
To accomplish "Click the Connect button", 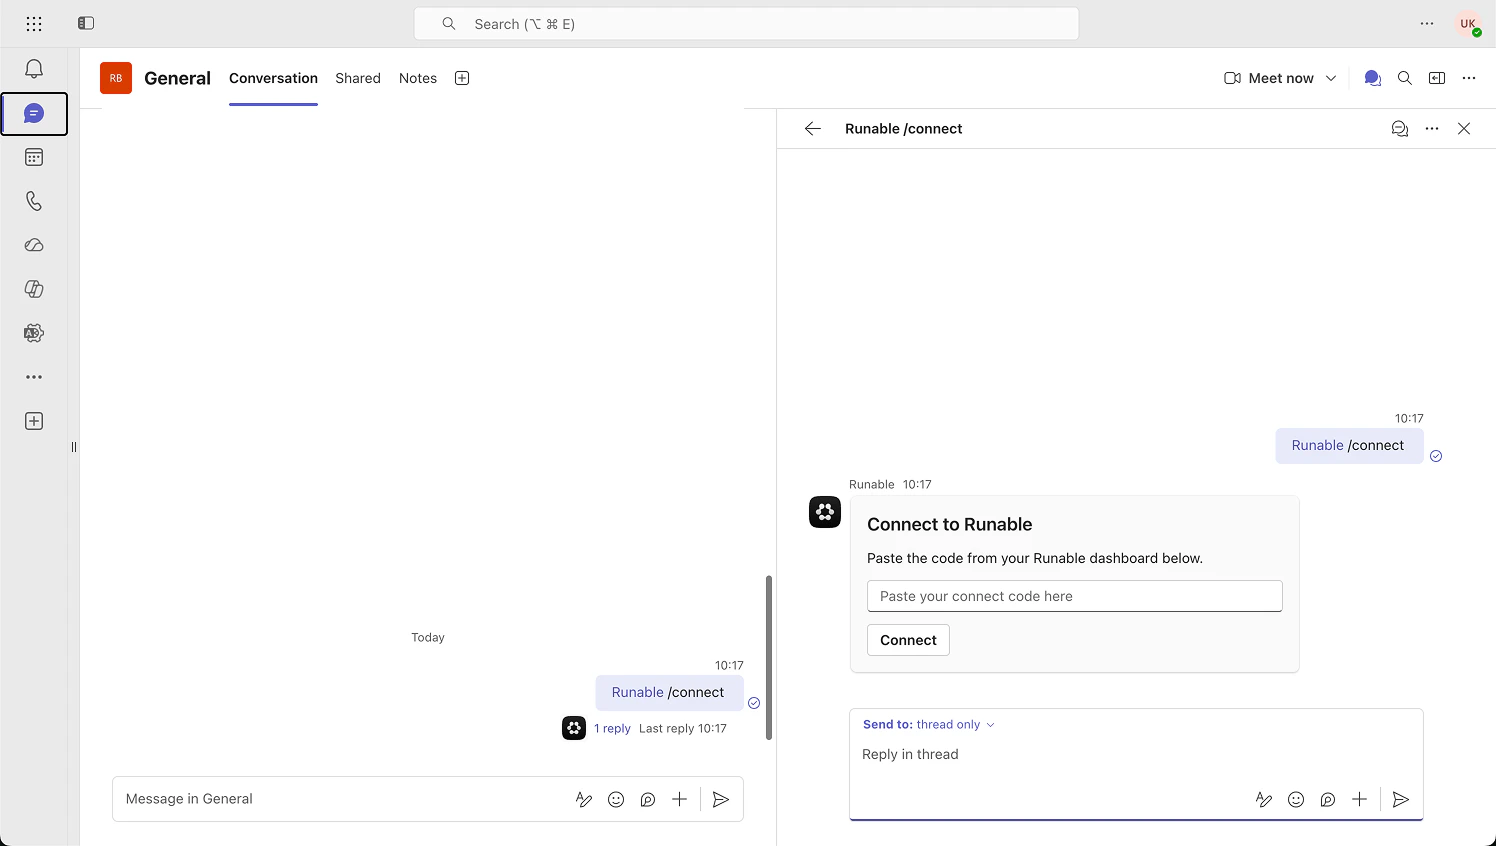I will pyautogui.click(x=908, y=640).
